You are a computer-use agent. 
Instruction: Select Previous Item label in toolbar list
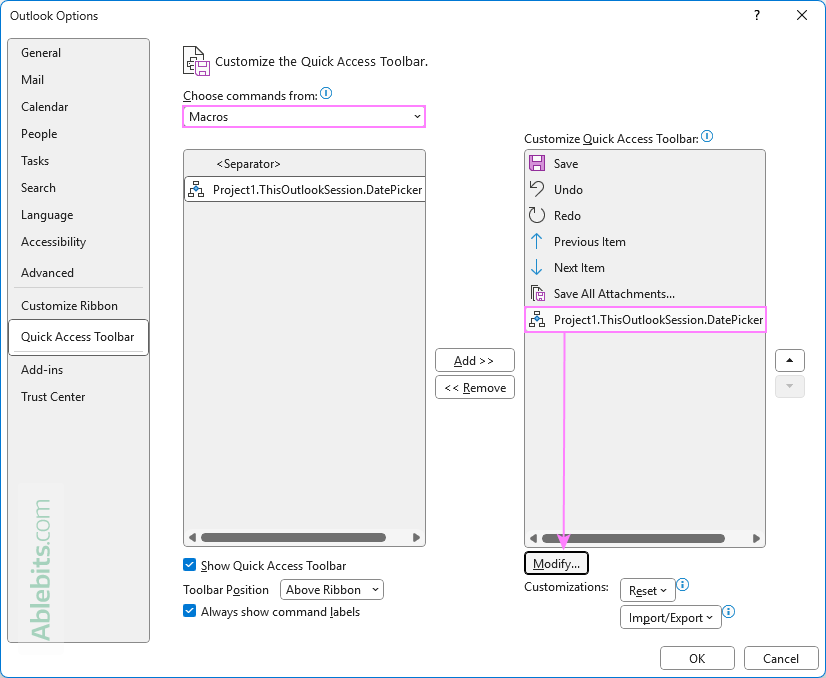click(589, 241)
